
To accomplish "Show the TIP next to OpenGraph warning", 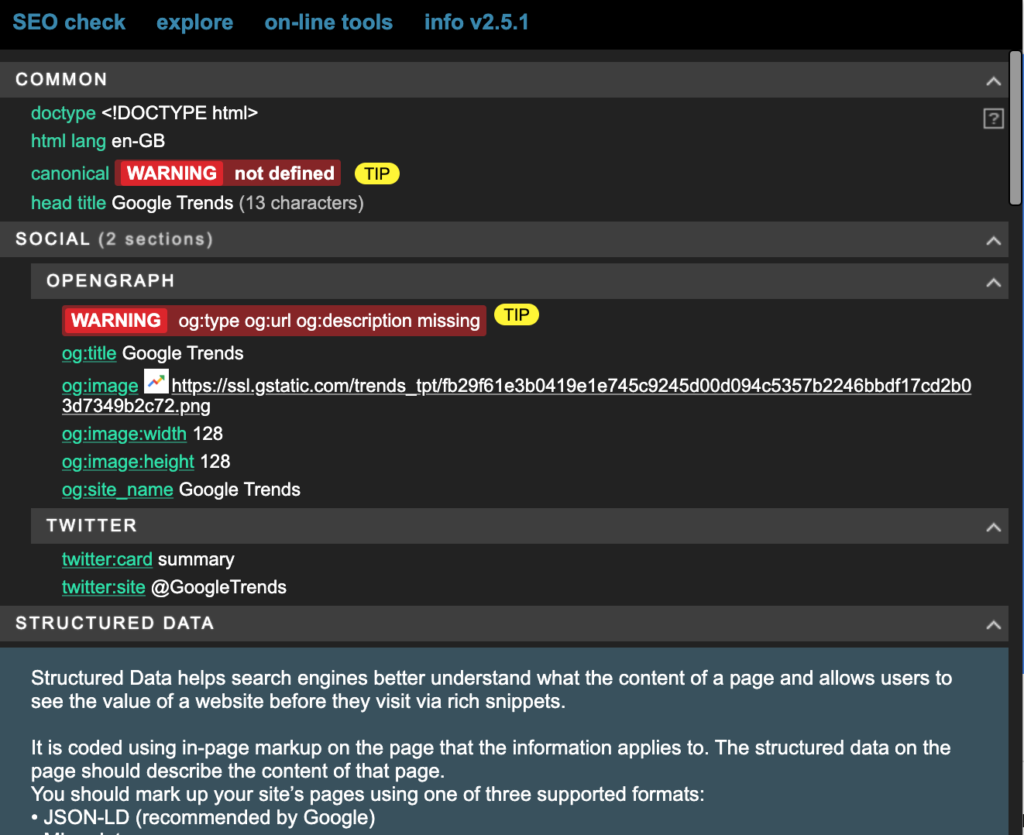I will tap(517, 315).
